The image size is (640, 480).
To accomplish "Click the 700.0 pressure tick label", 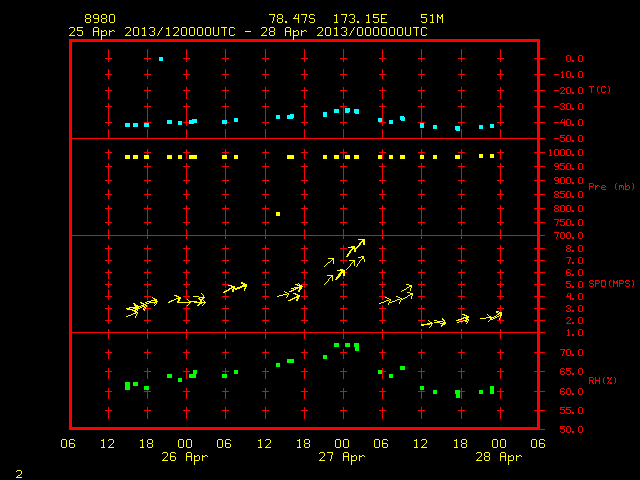I will (x=569, y=236).
